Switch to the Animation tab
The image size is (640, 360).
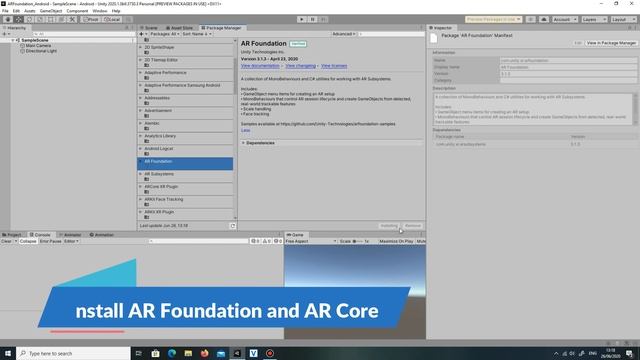pos(102,235)
